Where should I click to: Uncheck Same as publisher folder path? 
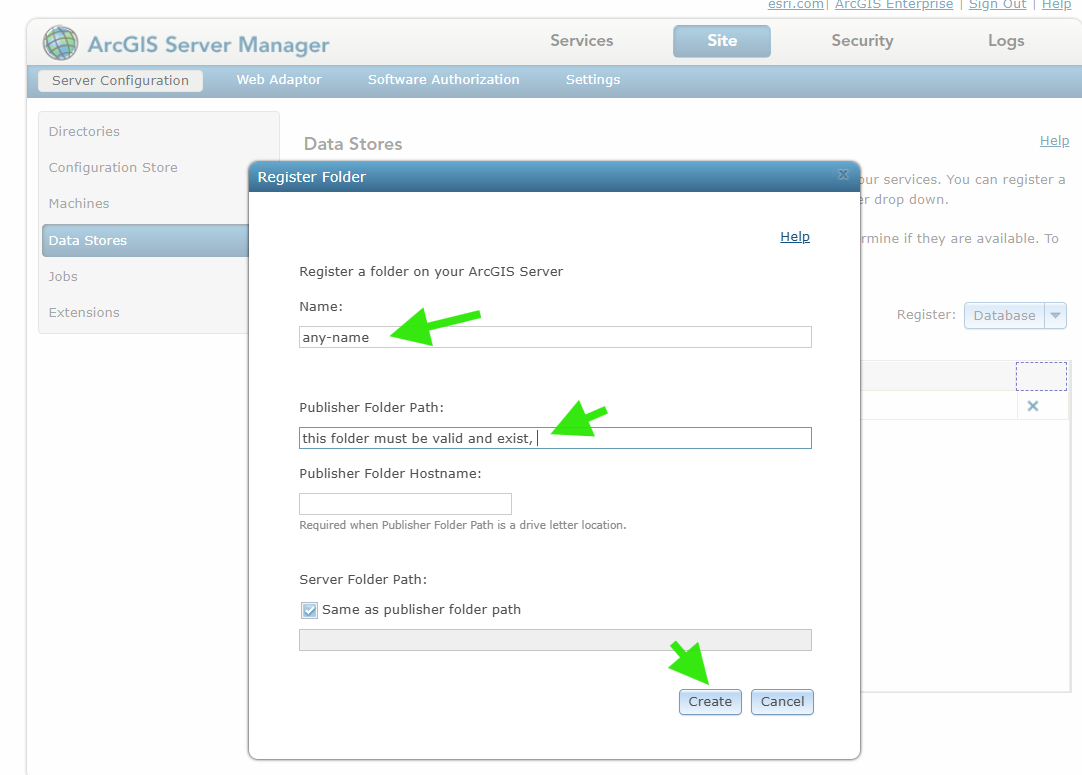tap(310, 610)
